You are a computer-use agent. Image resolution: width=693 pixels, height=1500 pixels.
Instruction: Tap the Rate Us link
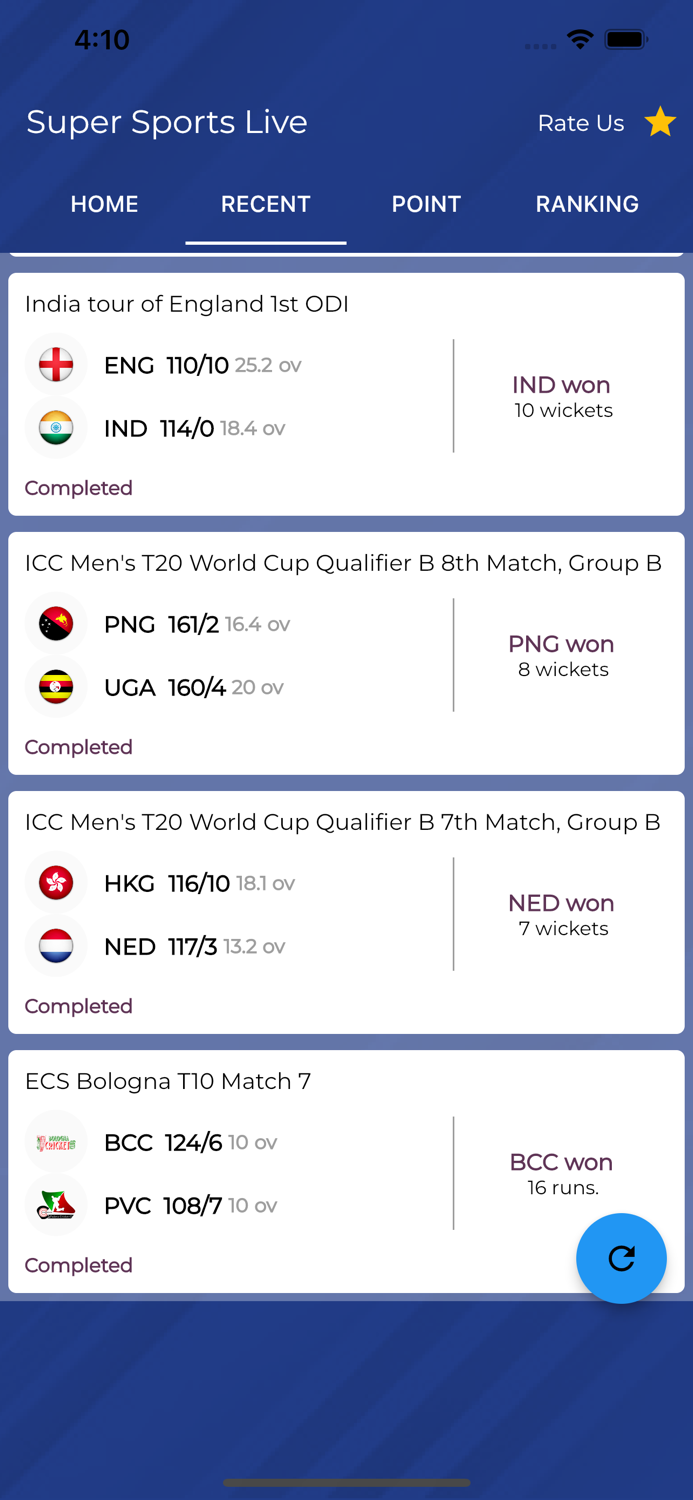coord(581,123)
